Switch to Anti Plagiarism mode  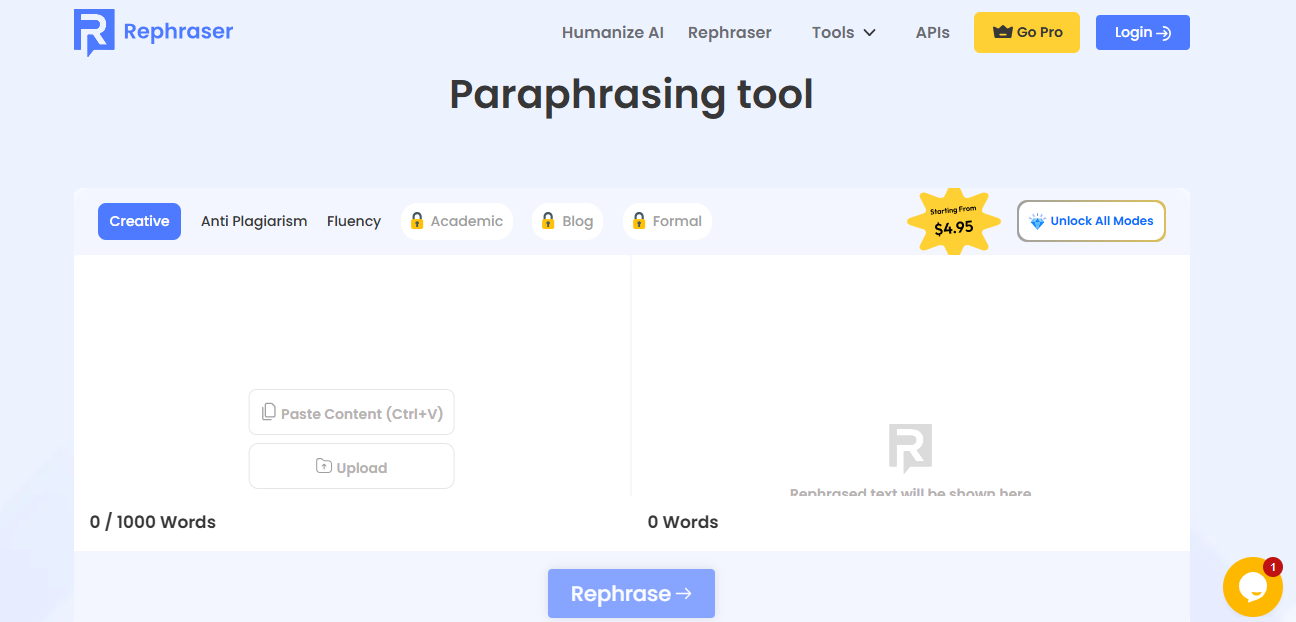pos(254,221)
